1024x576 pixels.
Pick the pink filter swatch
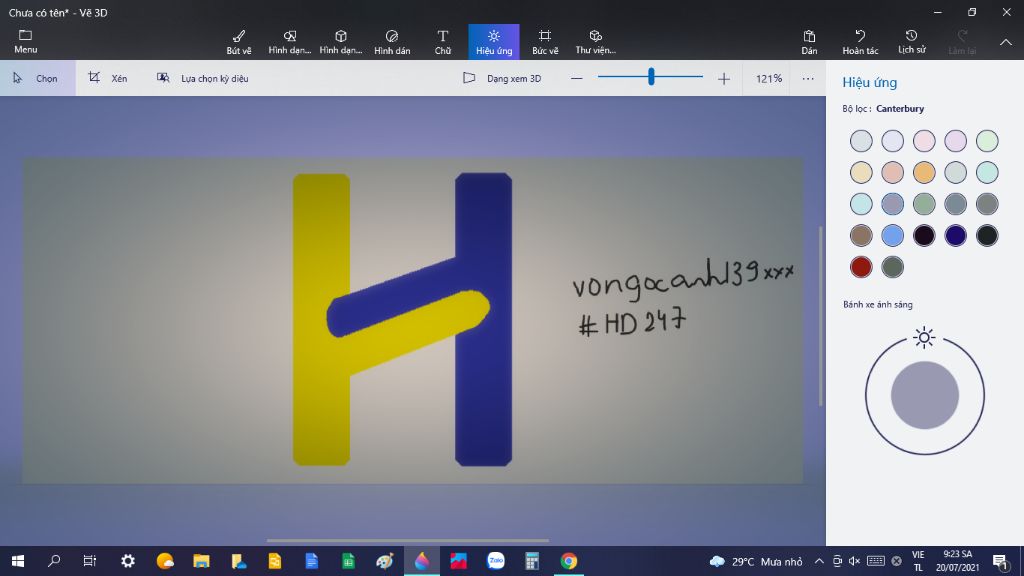pyautogui.click(x=924, y=141)
